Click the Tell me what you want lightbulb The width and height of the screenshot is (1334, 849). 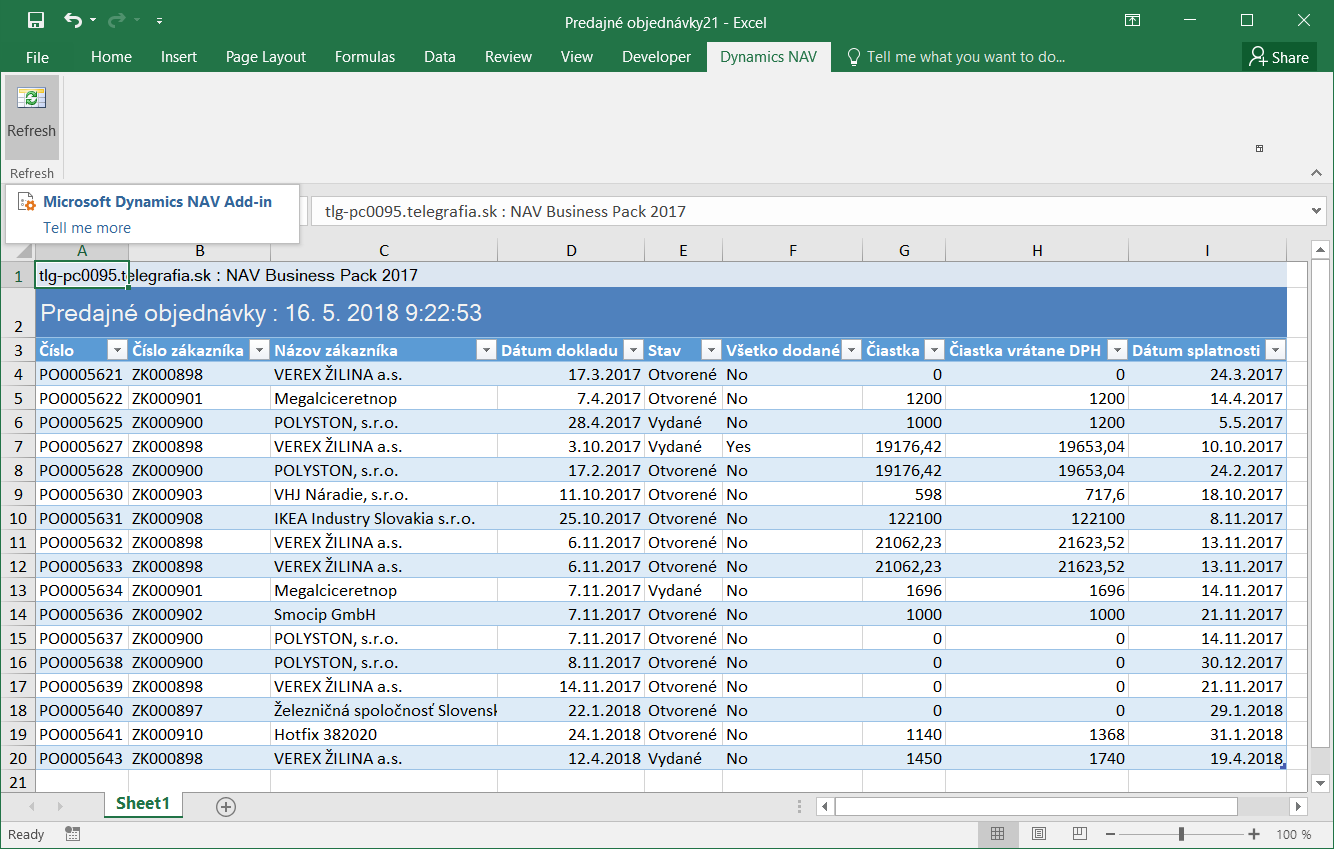(x=854, y=57)
